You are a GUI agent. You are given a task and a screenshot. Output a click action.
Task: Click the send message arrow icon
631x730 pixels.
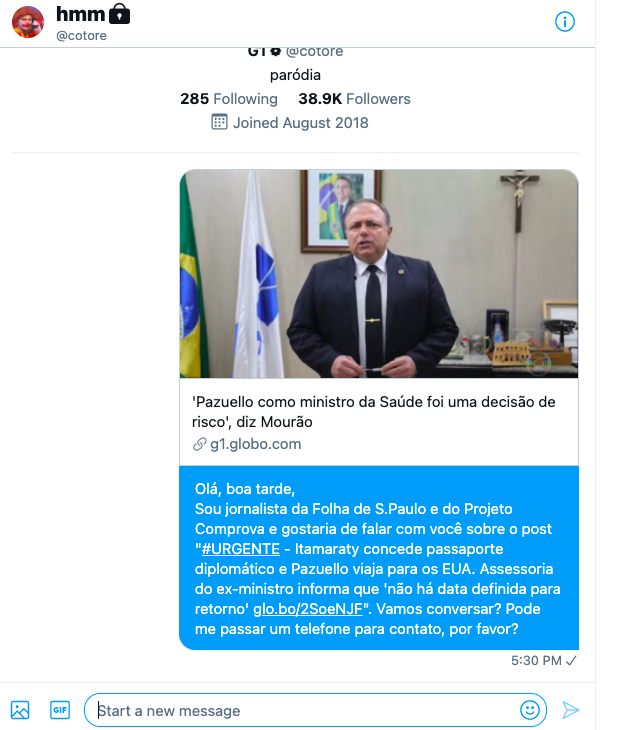tap(570, 710)
